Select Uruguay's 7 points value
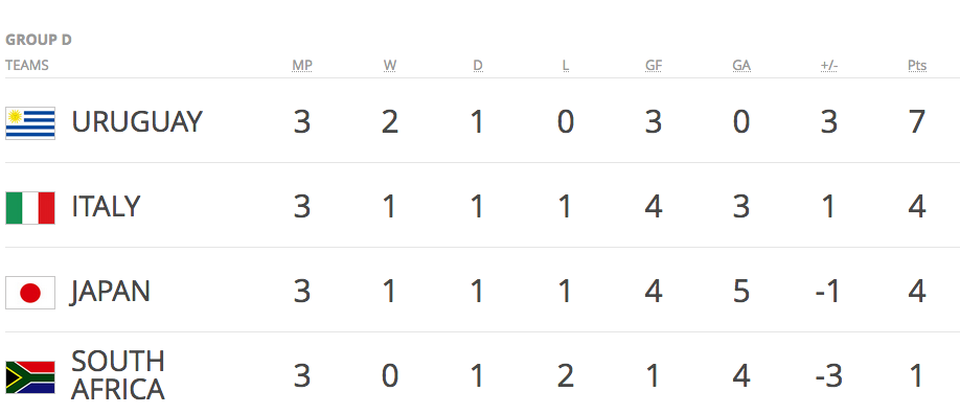This screenshot has width=960, height=414. click(x=917, y=122)
